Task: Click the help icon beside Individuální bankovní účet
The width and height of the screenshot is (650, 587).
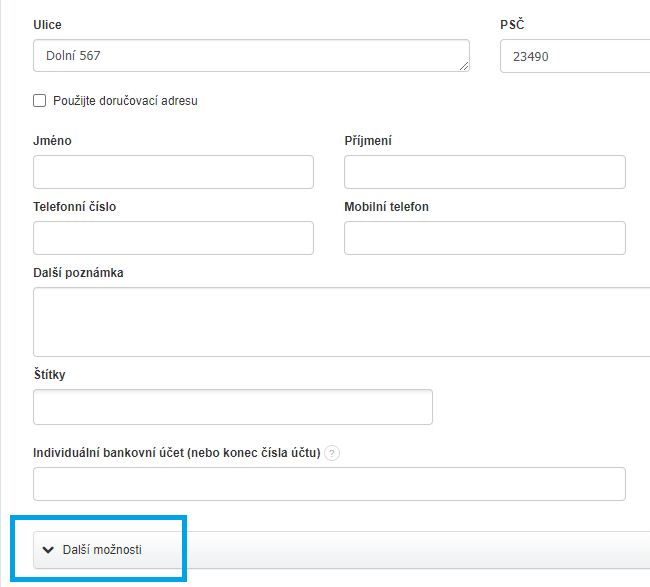Action: point(333,453)
